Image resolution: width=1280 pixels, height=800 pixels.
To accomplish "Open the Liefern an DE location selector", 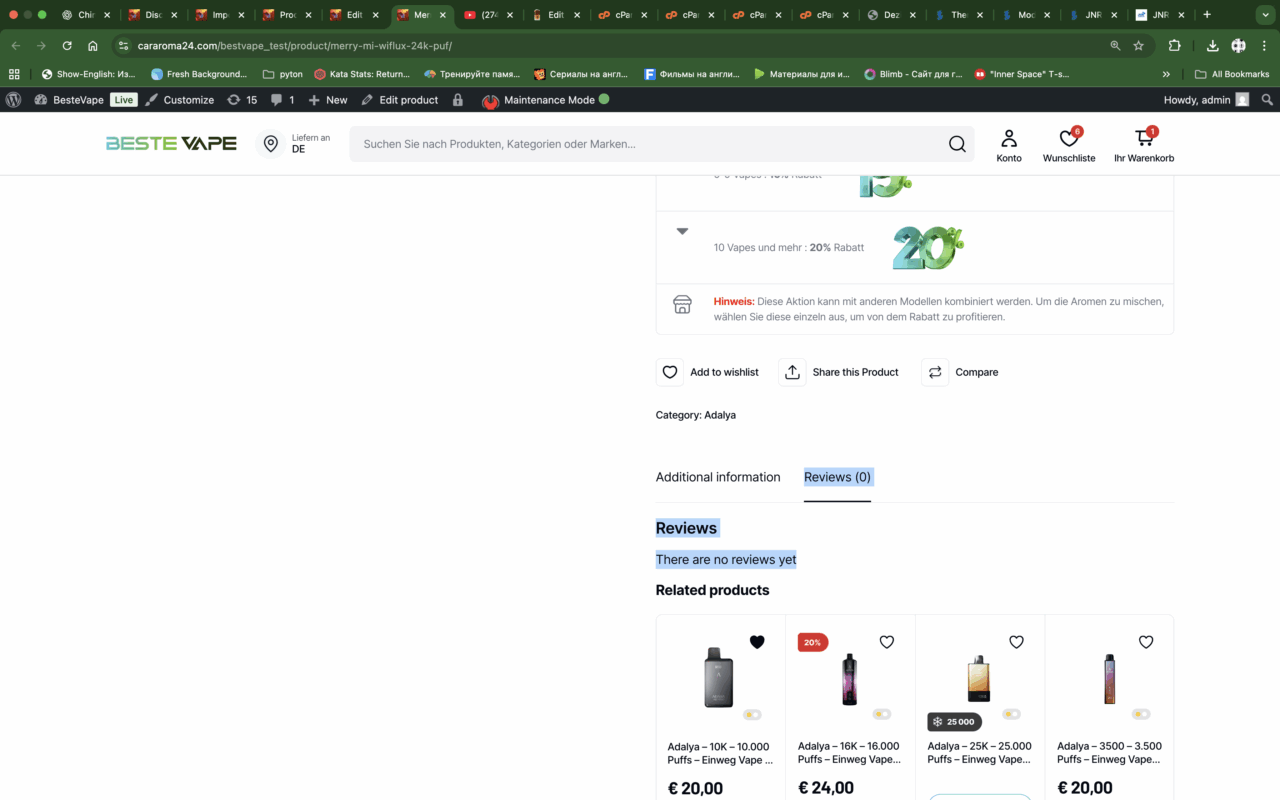I will [x=293, y=144].
